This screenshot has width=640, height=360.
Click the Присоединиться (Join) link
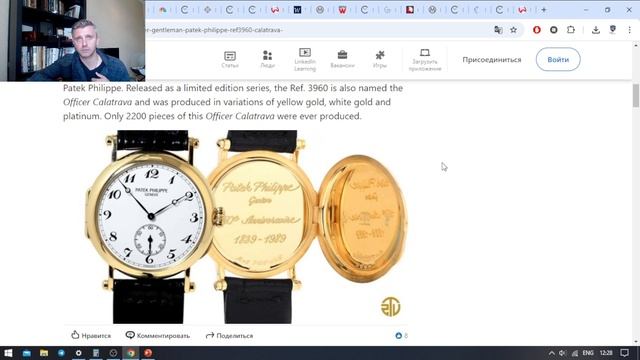coord(491,60)
